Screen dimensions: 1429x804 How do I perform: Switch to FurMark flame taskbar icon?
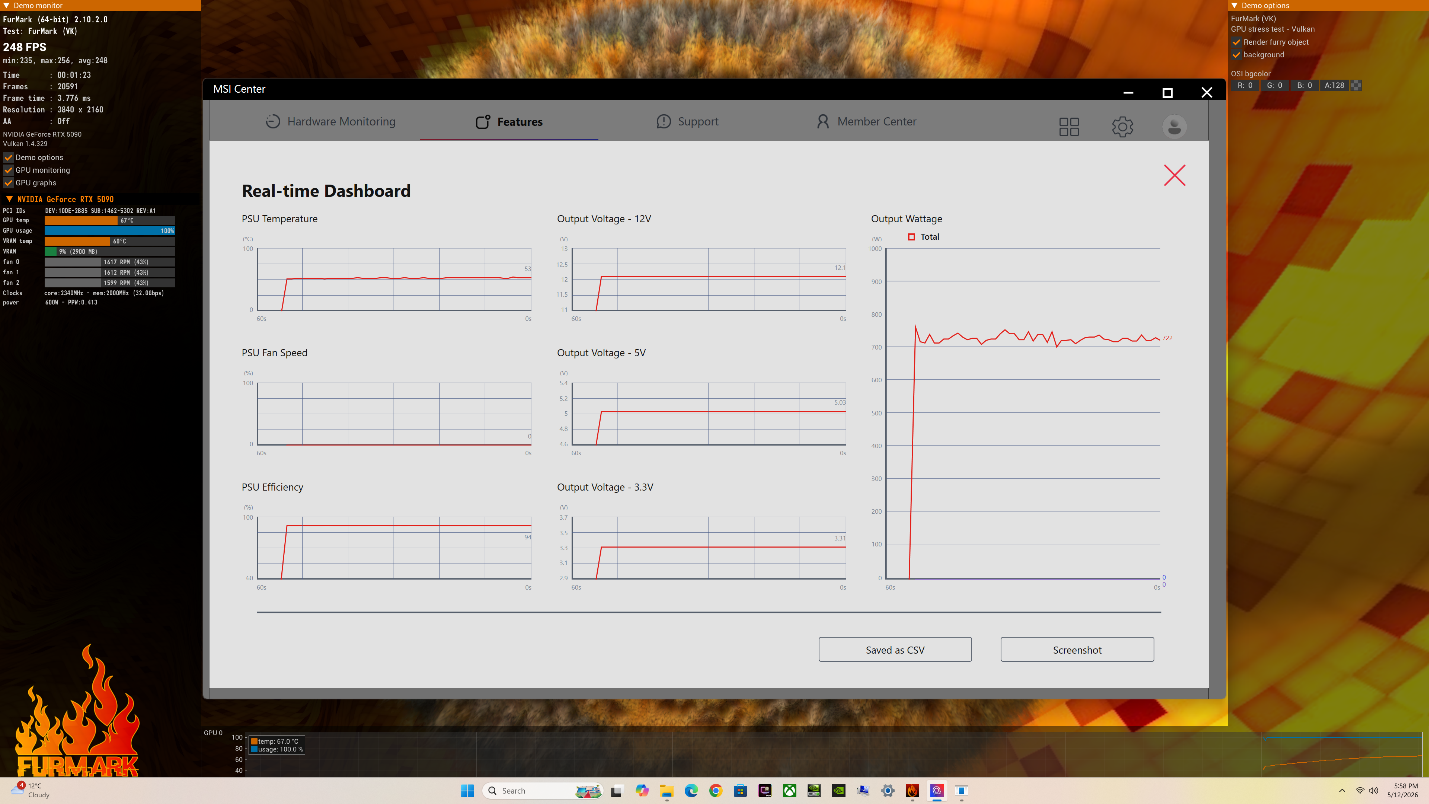tap(912, 791)
